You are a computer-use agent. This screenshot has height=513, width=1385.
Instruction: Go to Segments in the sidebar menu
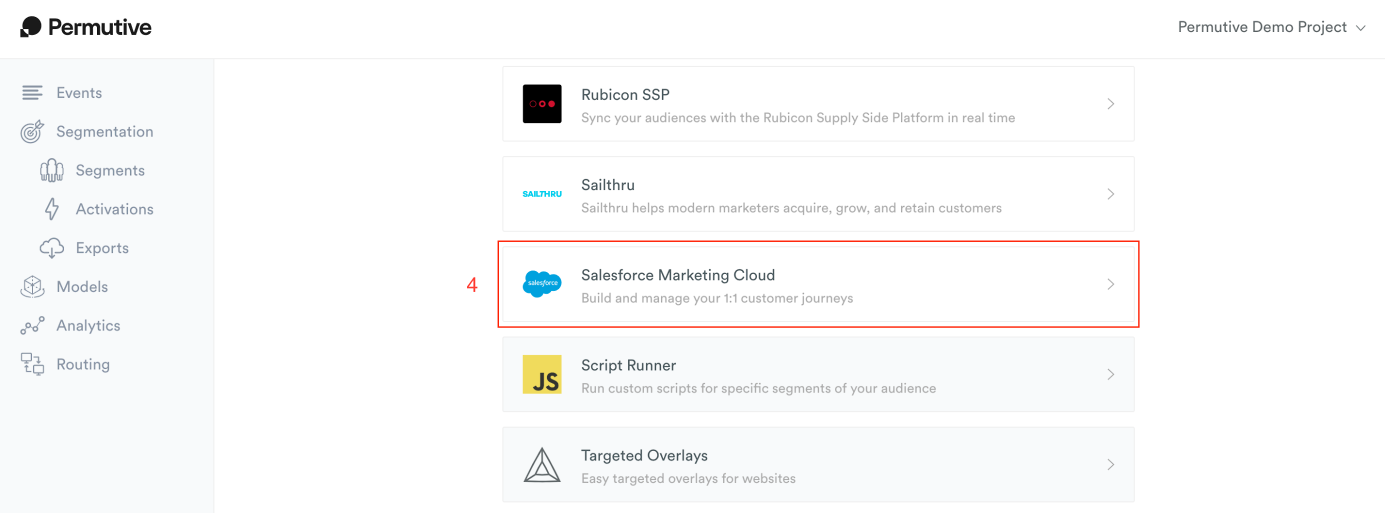(x=110, y=171)
